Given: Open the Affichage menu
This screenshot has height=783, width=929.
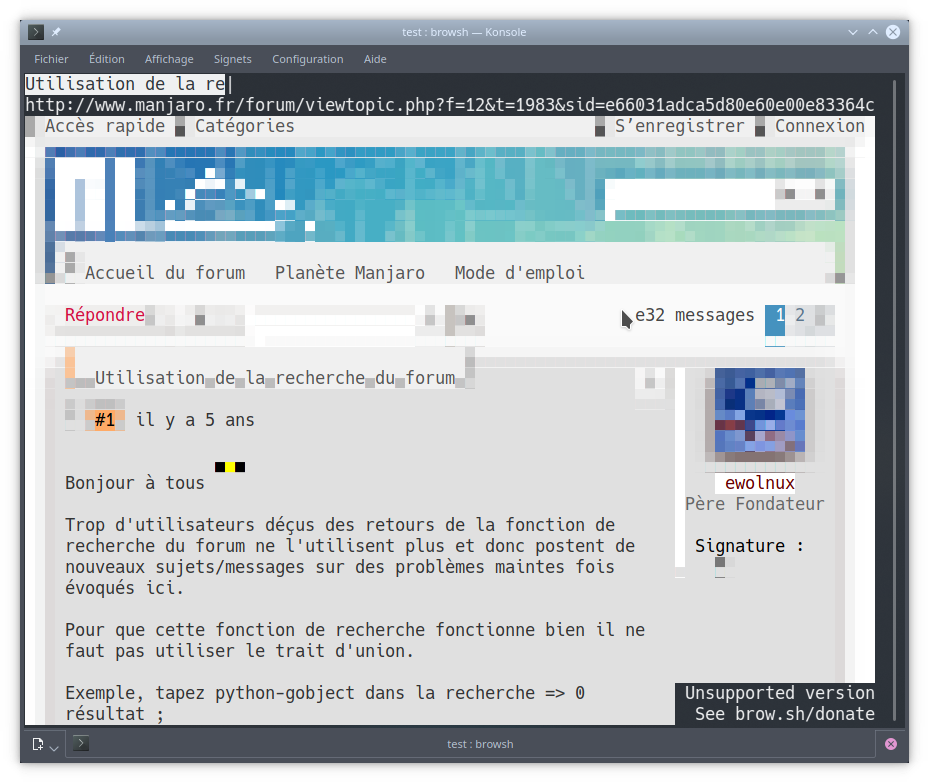Looking at the screenshot, I should (169, 59).
